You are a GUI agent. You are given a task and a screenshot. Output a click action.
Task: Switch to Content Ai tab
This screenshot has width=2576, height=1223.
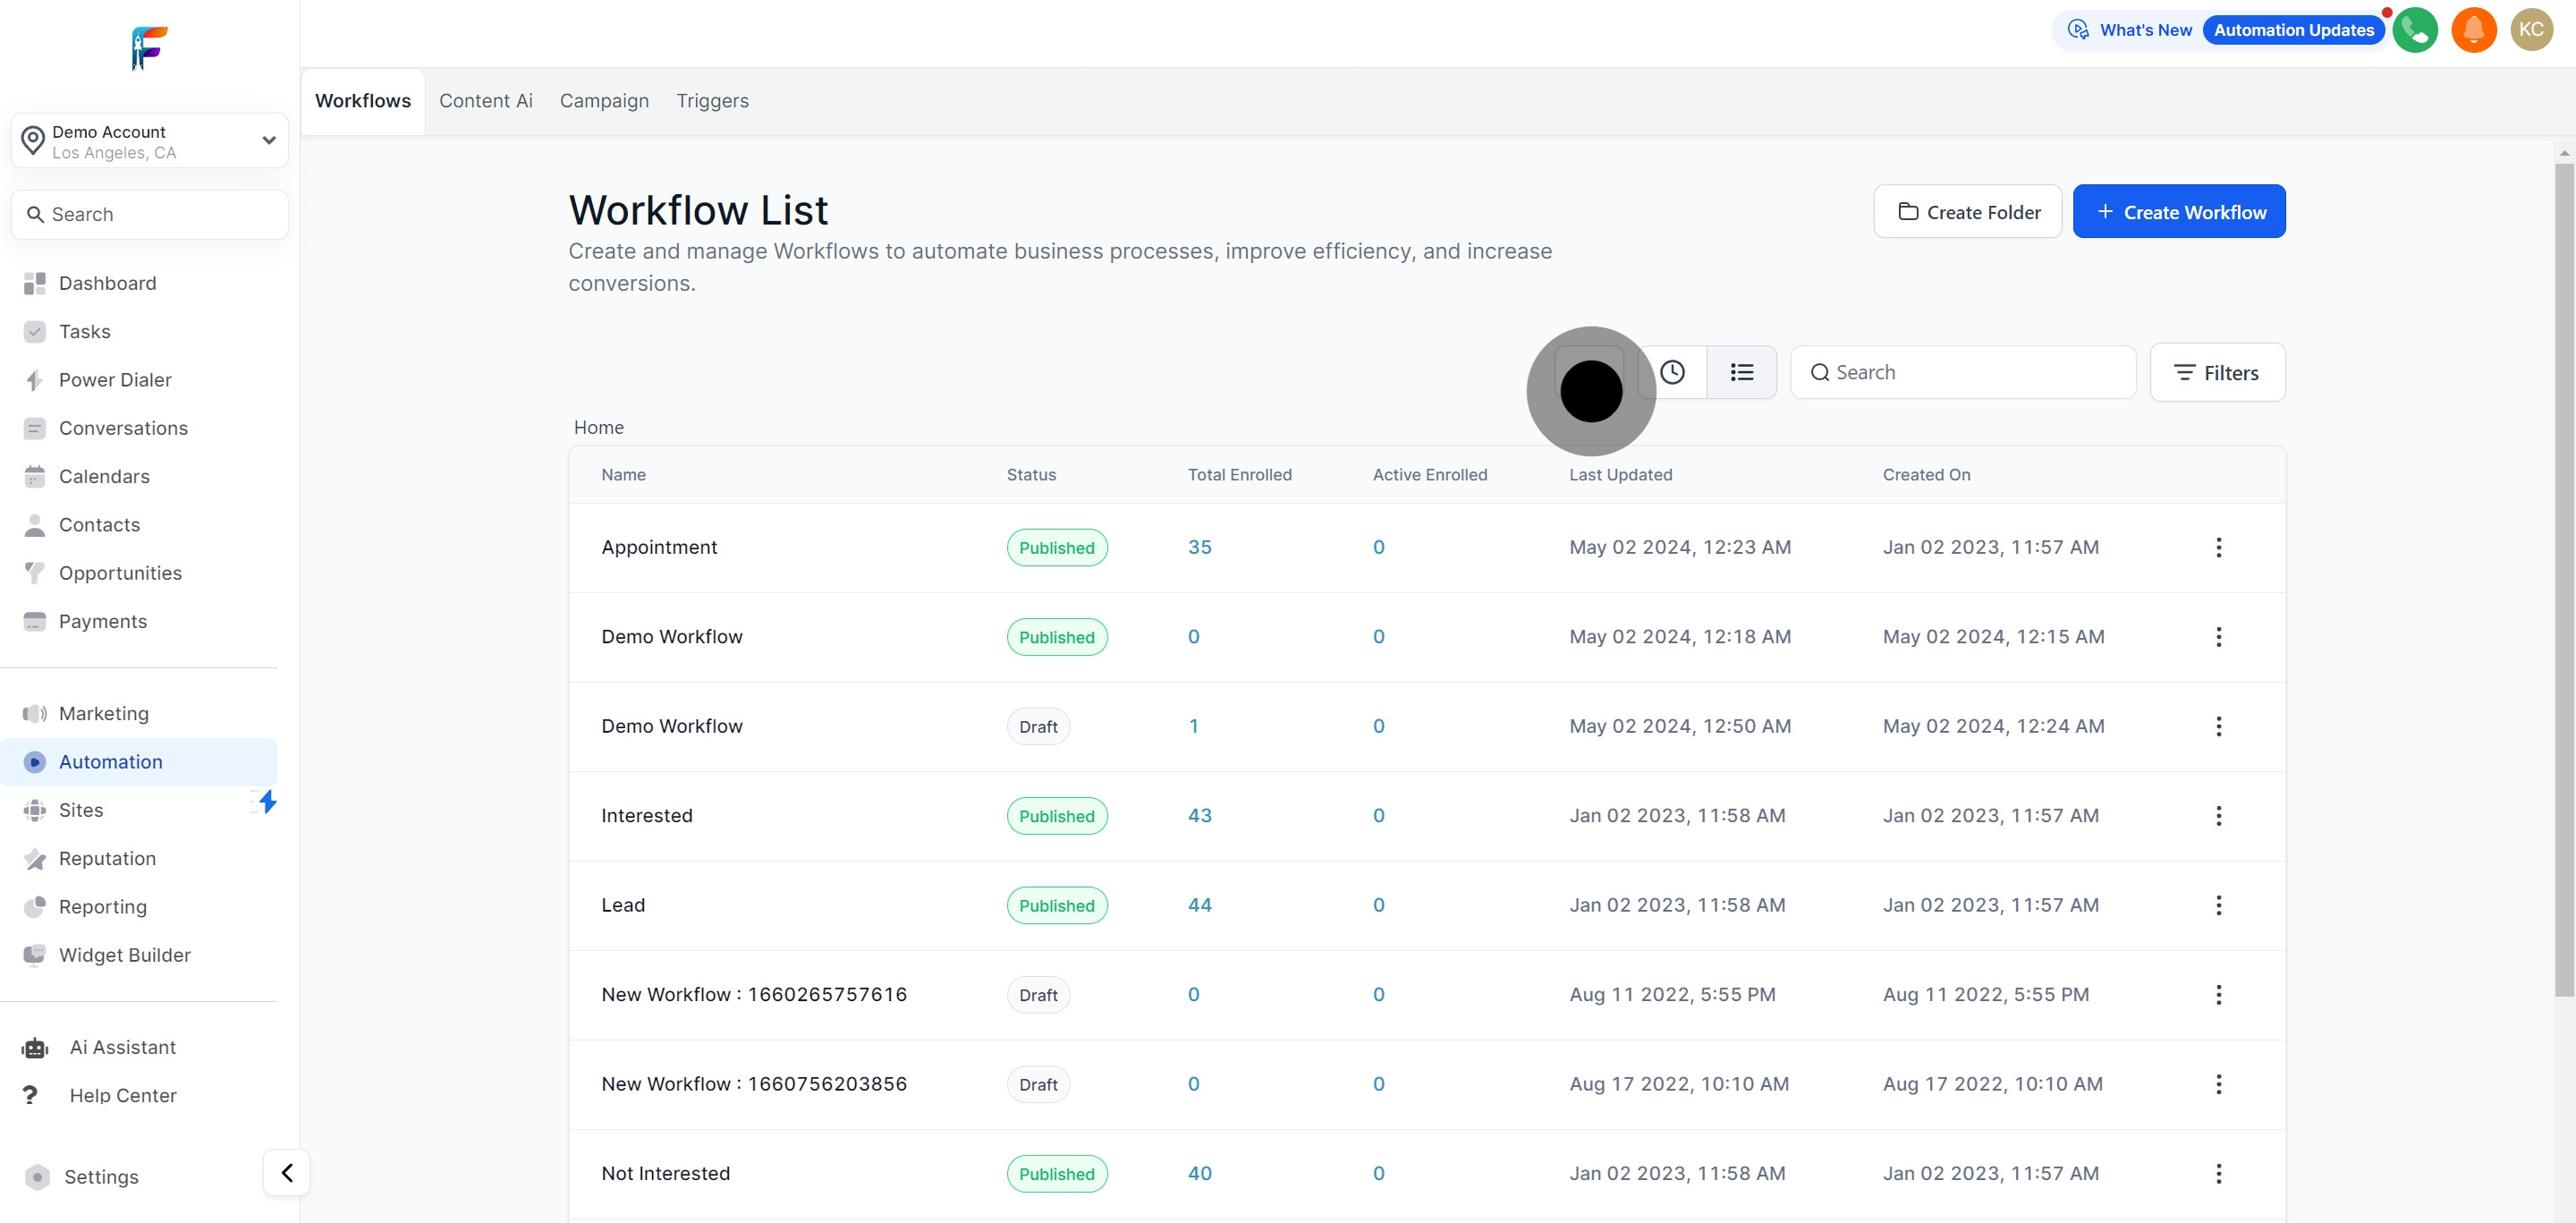[485, 101]
